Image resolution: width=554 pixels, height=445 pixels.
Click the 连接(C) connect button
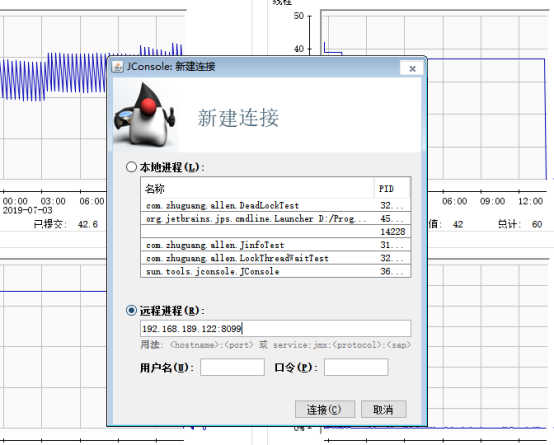325,409
